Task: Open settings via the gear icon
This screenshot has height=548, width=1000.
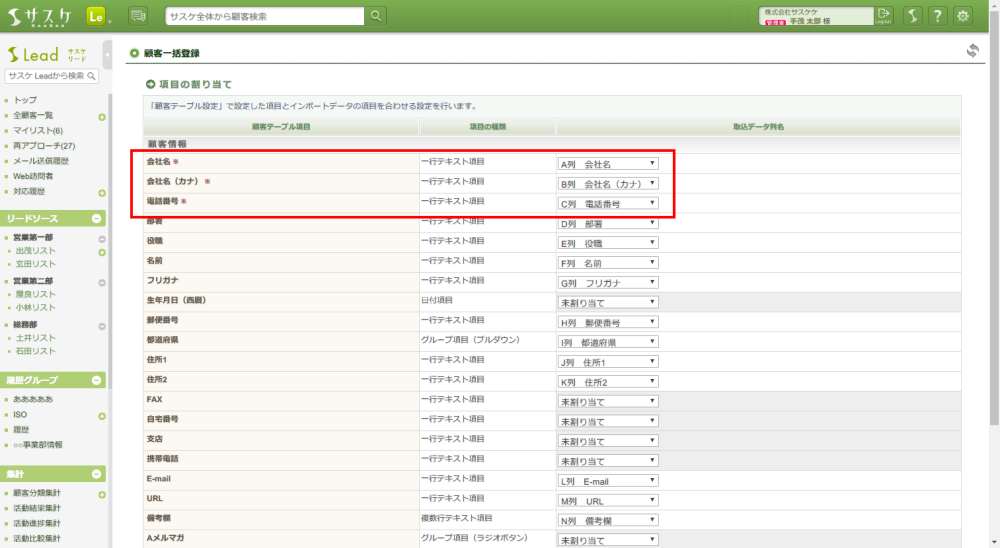Action: [964, 15]
